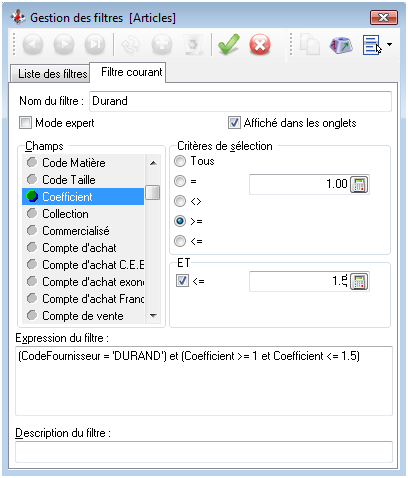Open calculator next to 1.00 value

(359, 184)
